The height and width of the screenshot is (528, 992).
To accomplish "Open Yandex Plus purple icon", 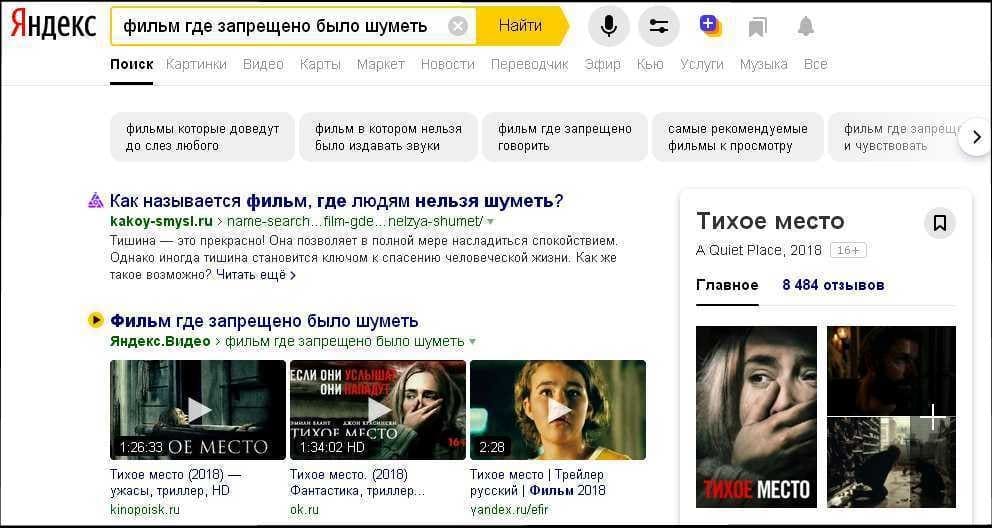I will pos(710,26).
